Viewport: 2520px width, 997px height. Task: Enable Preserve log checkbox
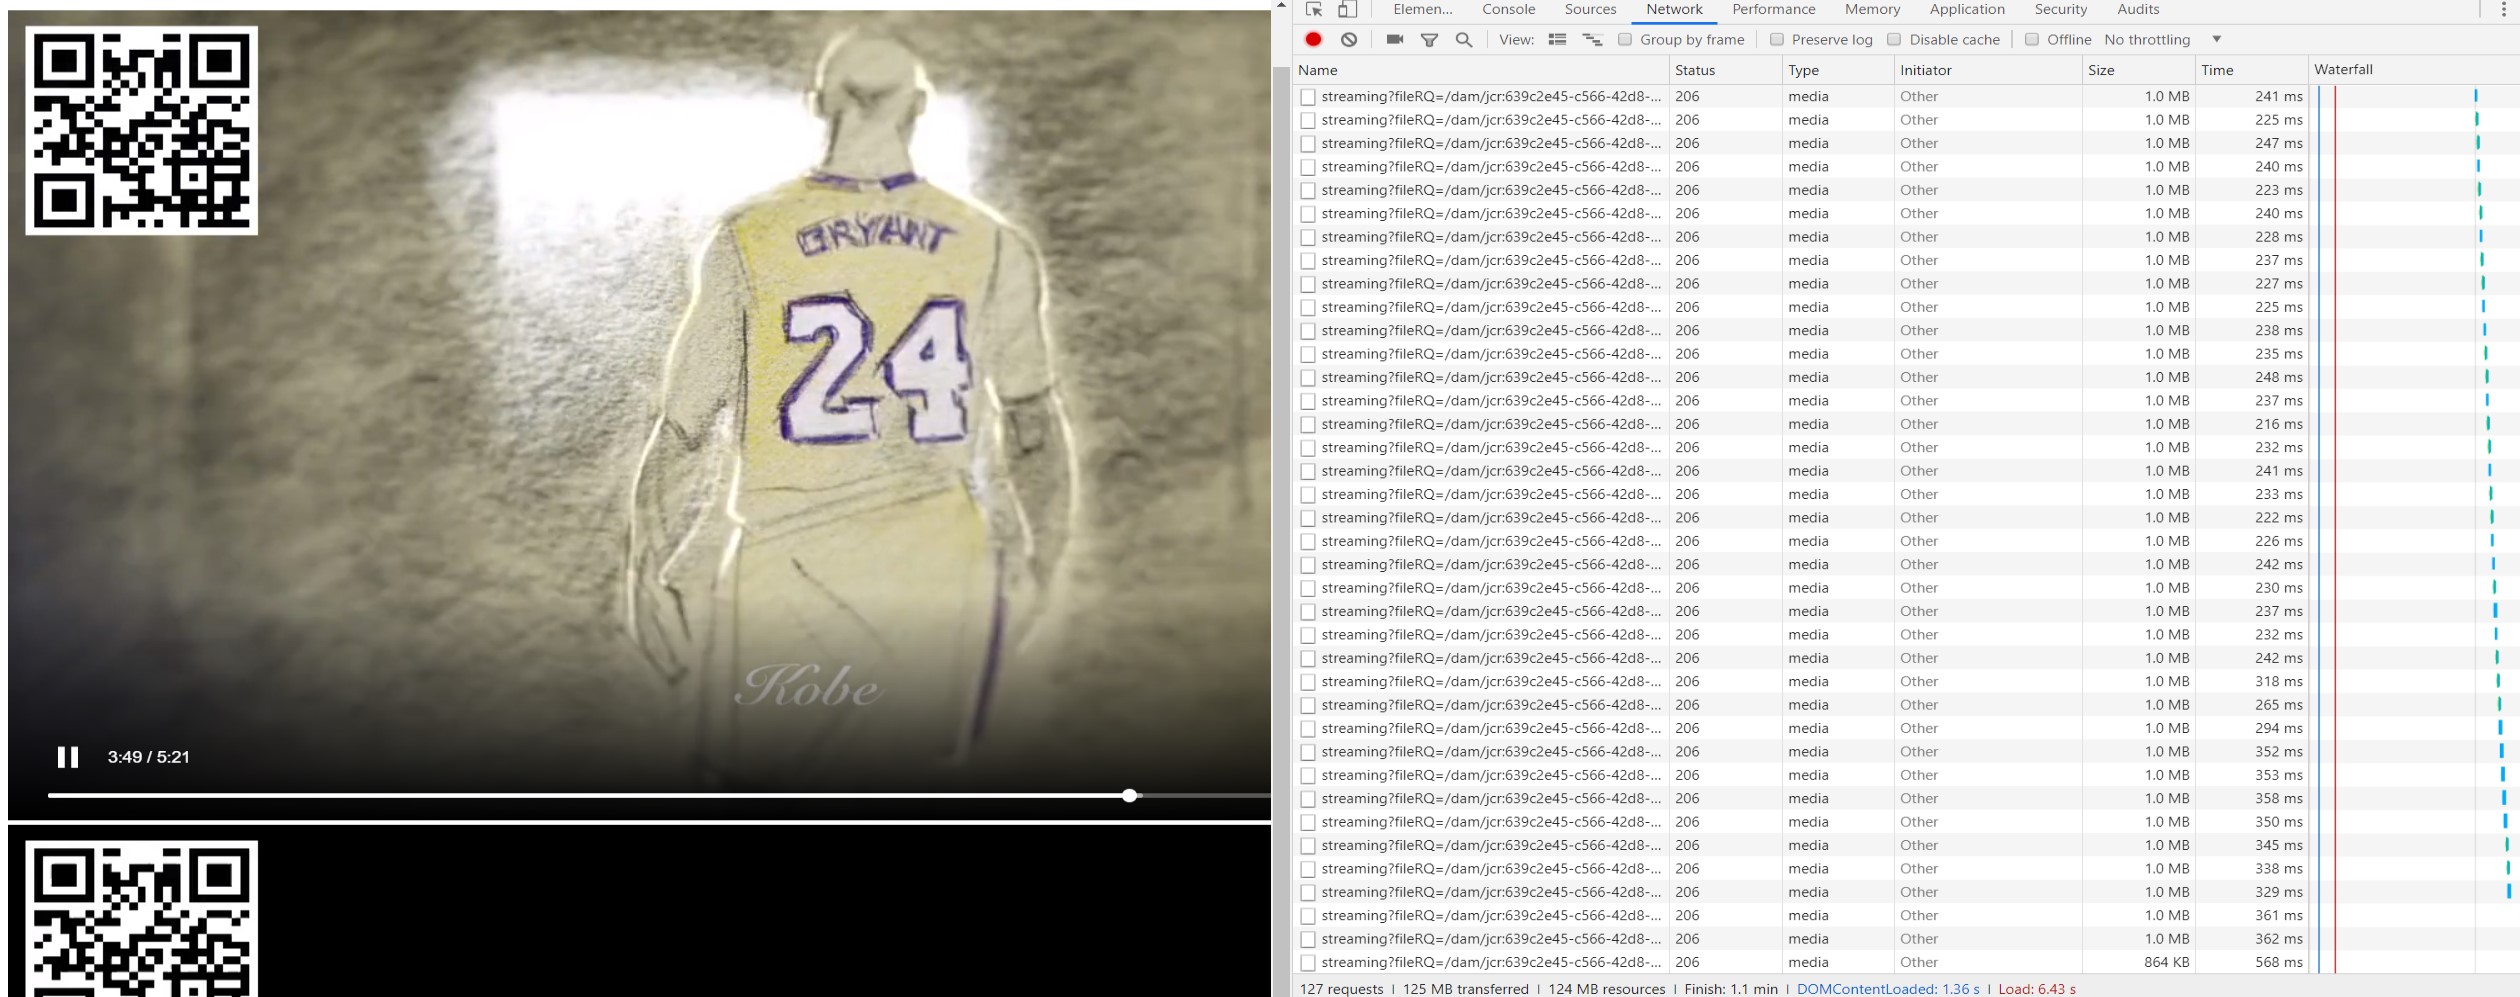[1776, 39]
